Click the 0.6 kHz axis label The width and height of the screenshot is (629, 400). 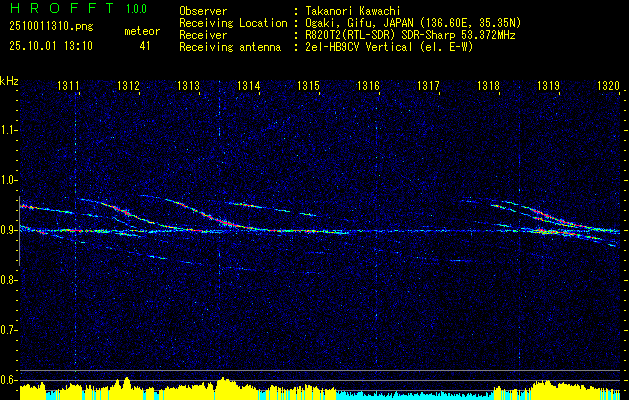coord(7,380)
